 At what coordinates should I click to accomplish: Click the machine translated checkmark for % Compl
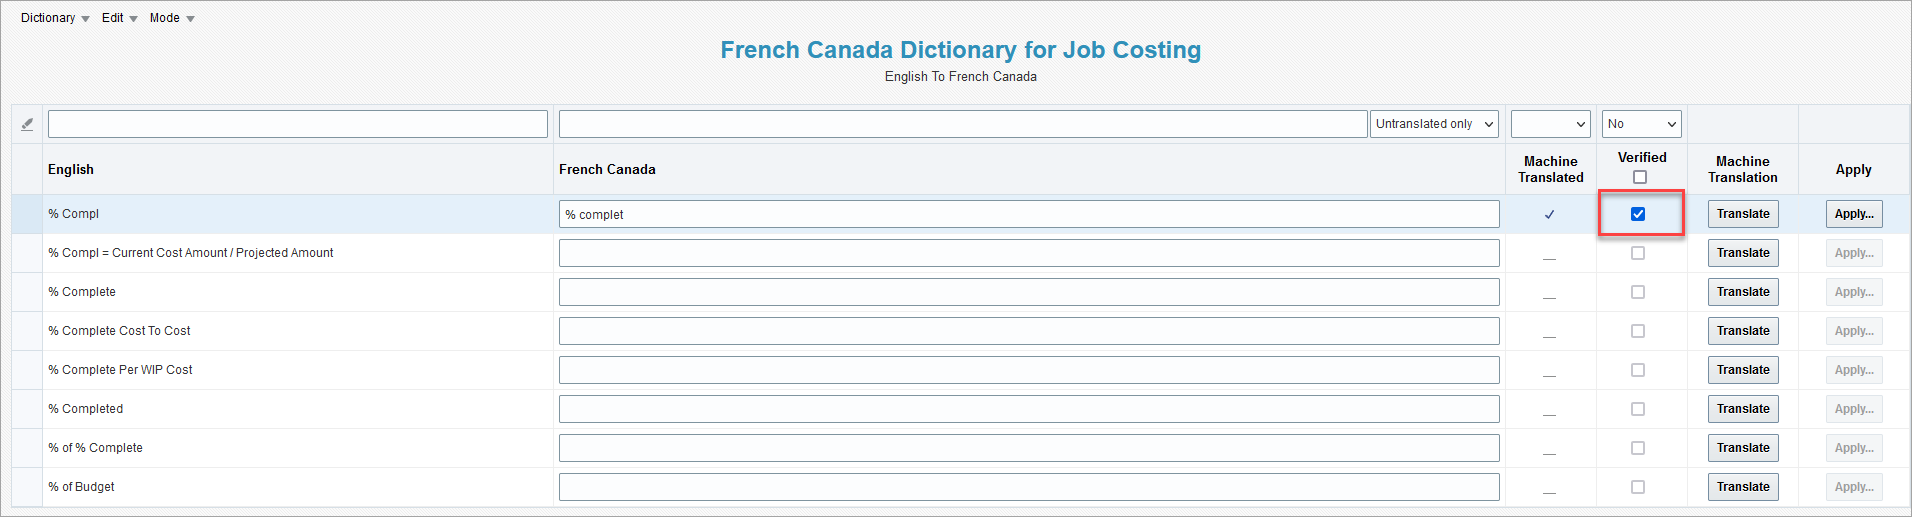[x=1549, y=214]
